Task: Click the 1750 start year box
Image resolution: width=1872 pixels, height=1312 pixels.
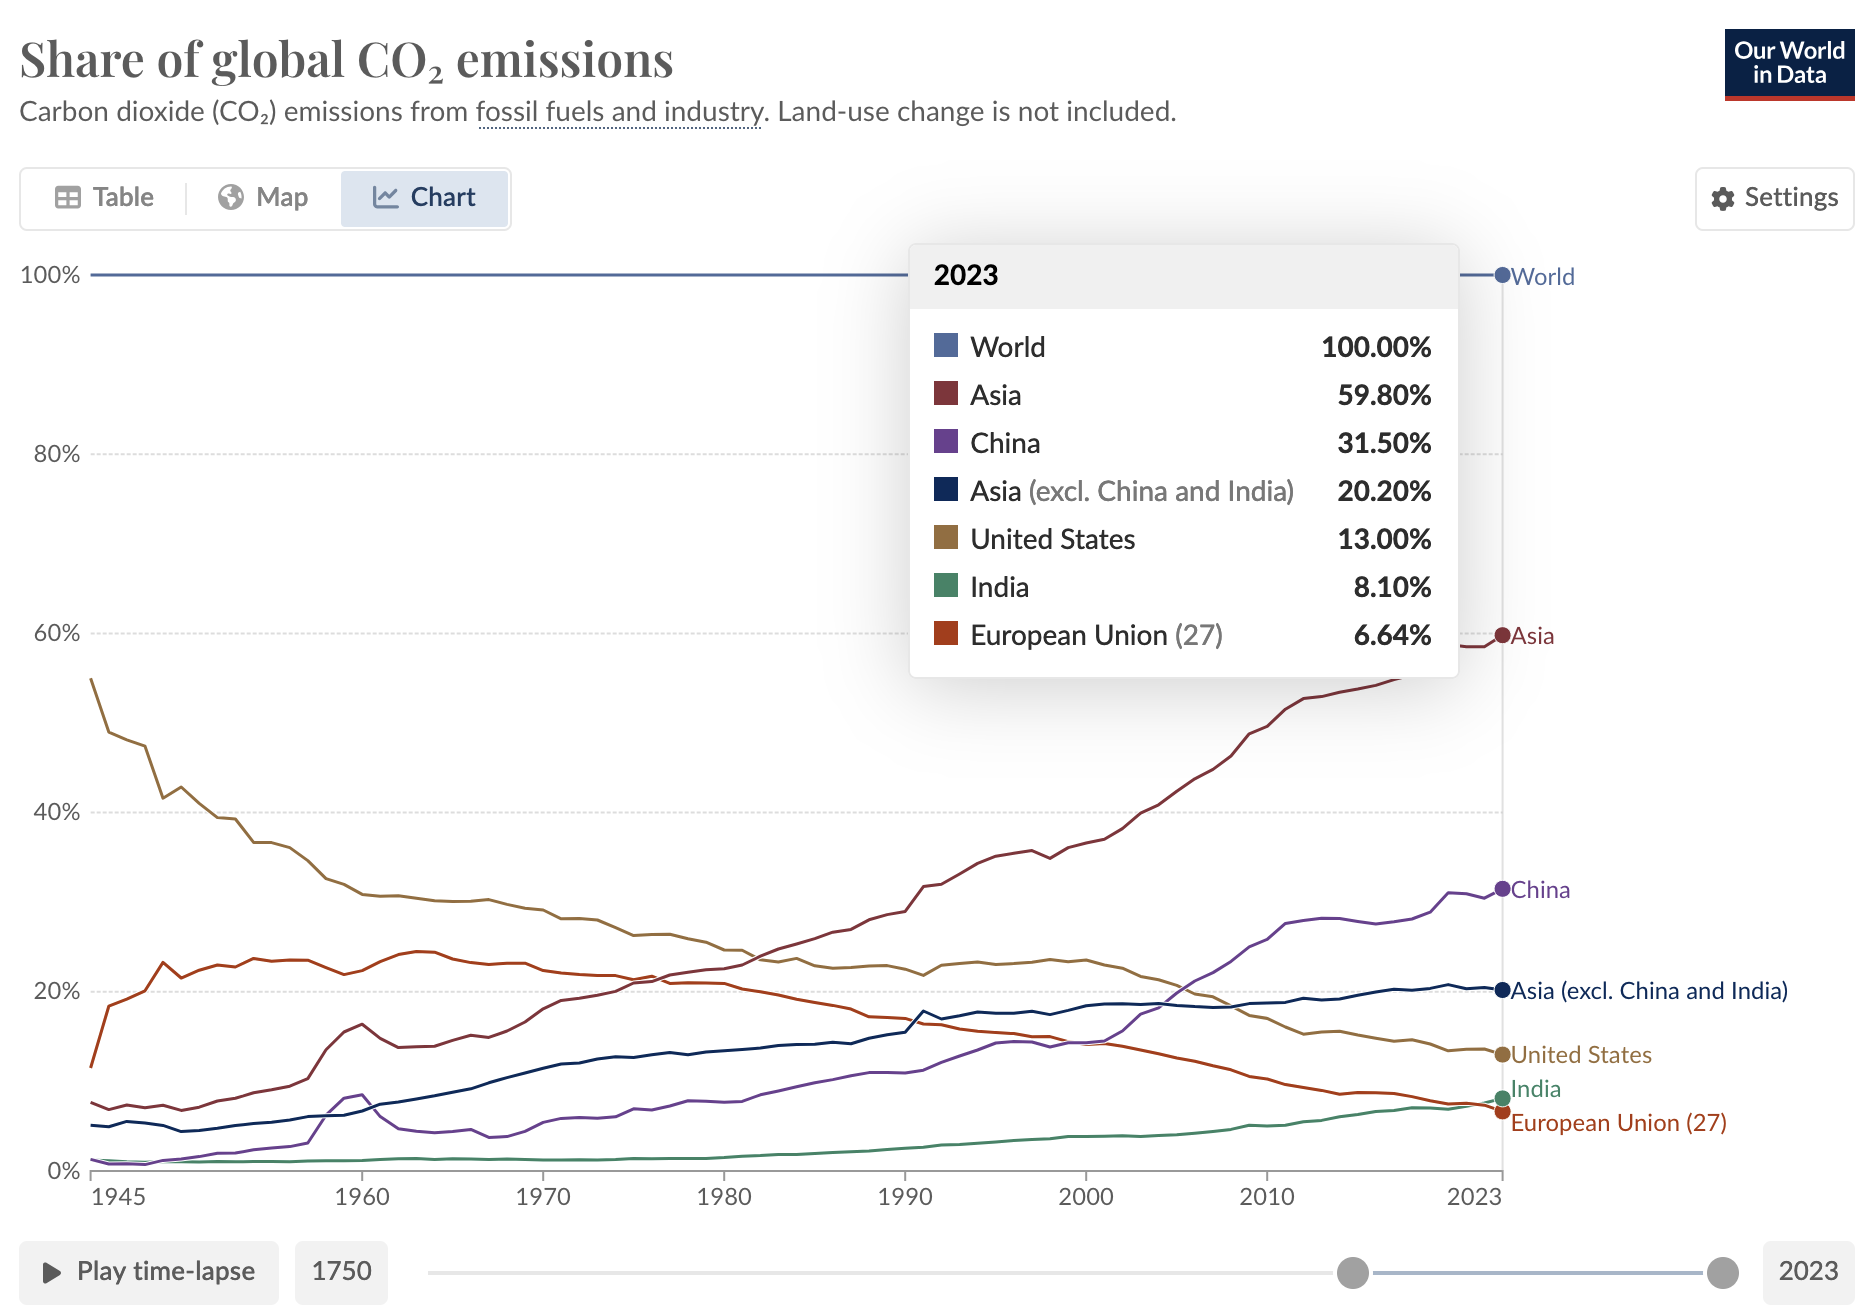Action: 341,1271
